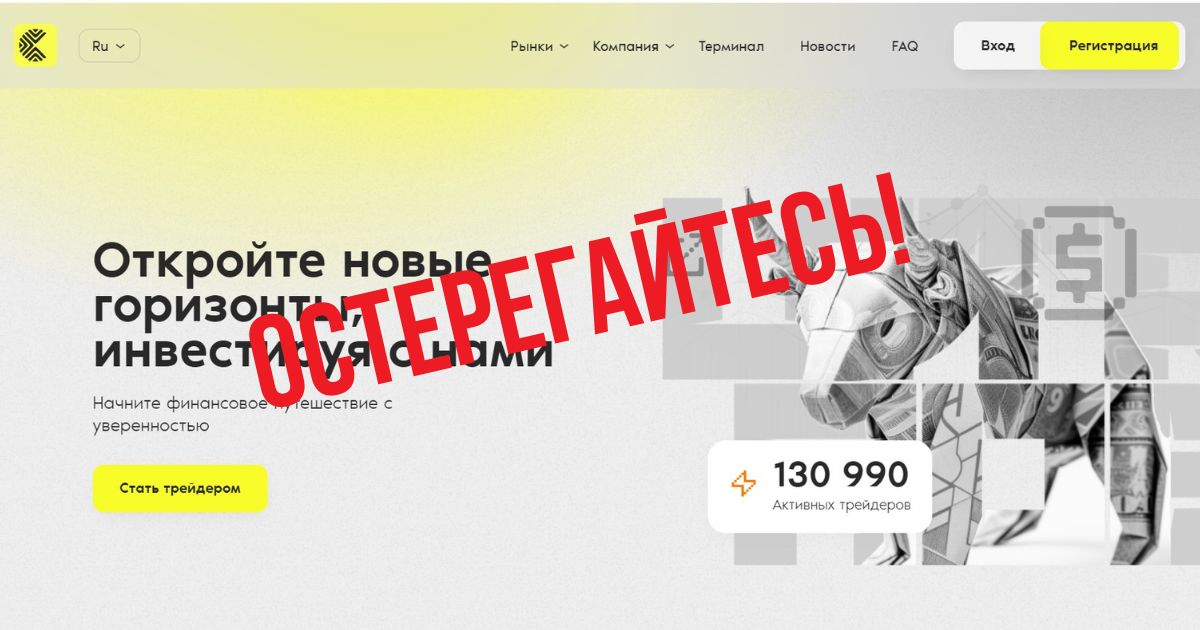Click the orange lightning bolt icon
Viewport: 1200px width, 630px height.
[744, 485]
